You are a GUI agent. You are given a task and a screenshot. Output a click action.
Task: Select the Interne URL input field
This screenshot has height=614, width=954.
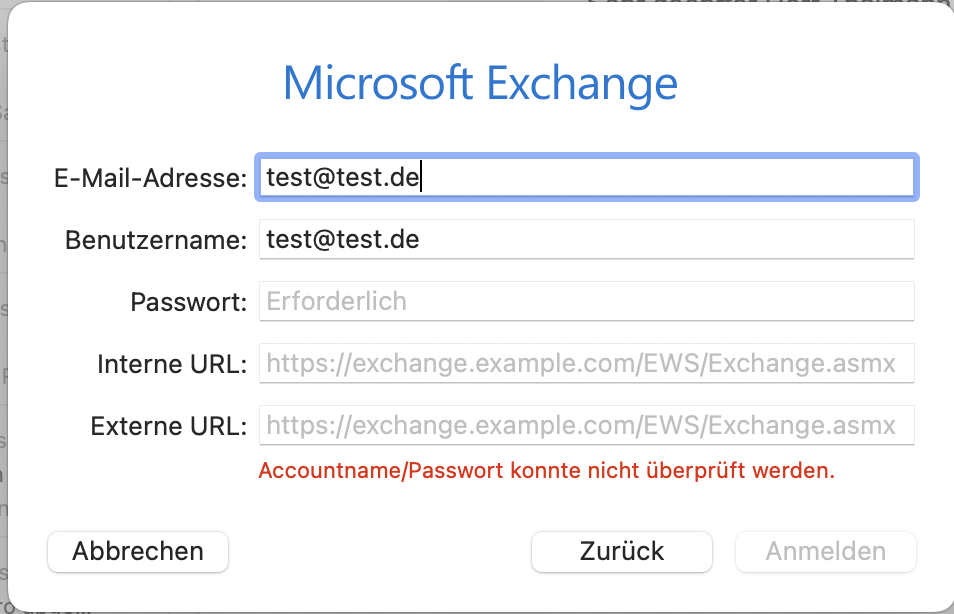(586, 364)
